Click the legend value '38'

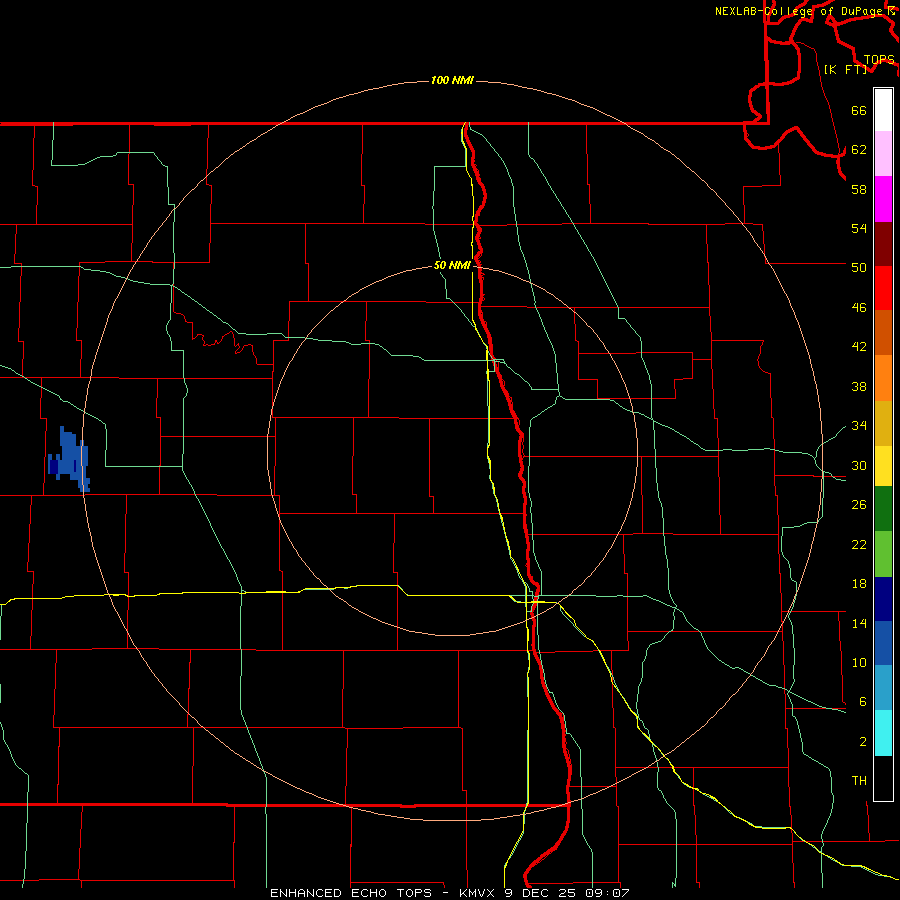[859, 386]
